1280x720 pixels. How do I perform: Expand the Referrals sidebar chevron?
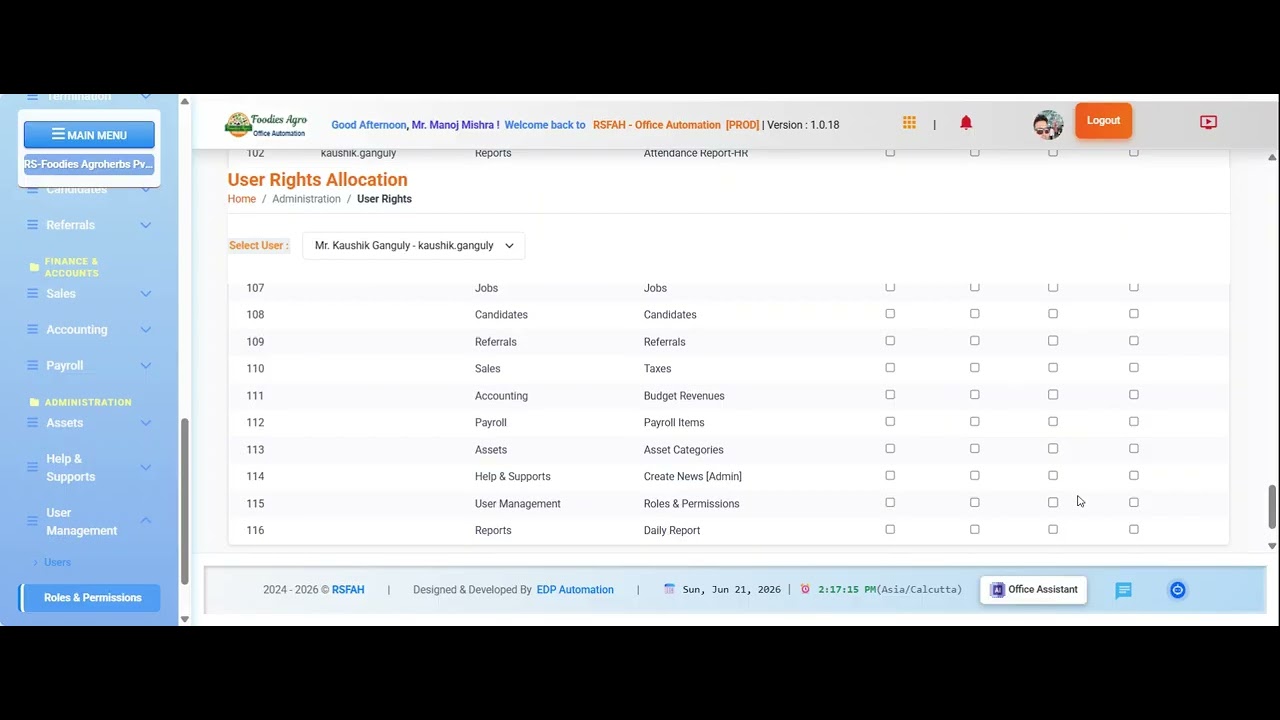click(146, 225)
